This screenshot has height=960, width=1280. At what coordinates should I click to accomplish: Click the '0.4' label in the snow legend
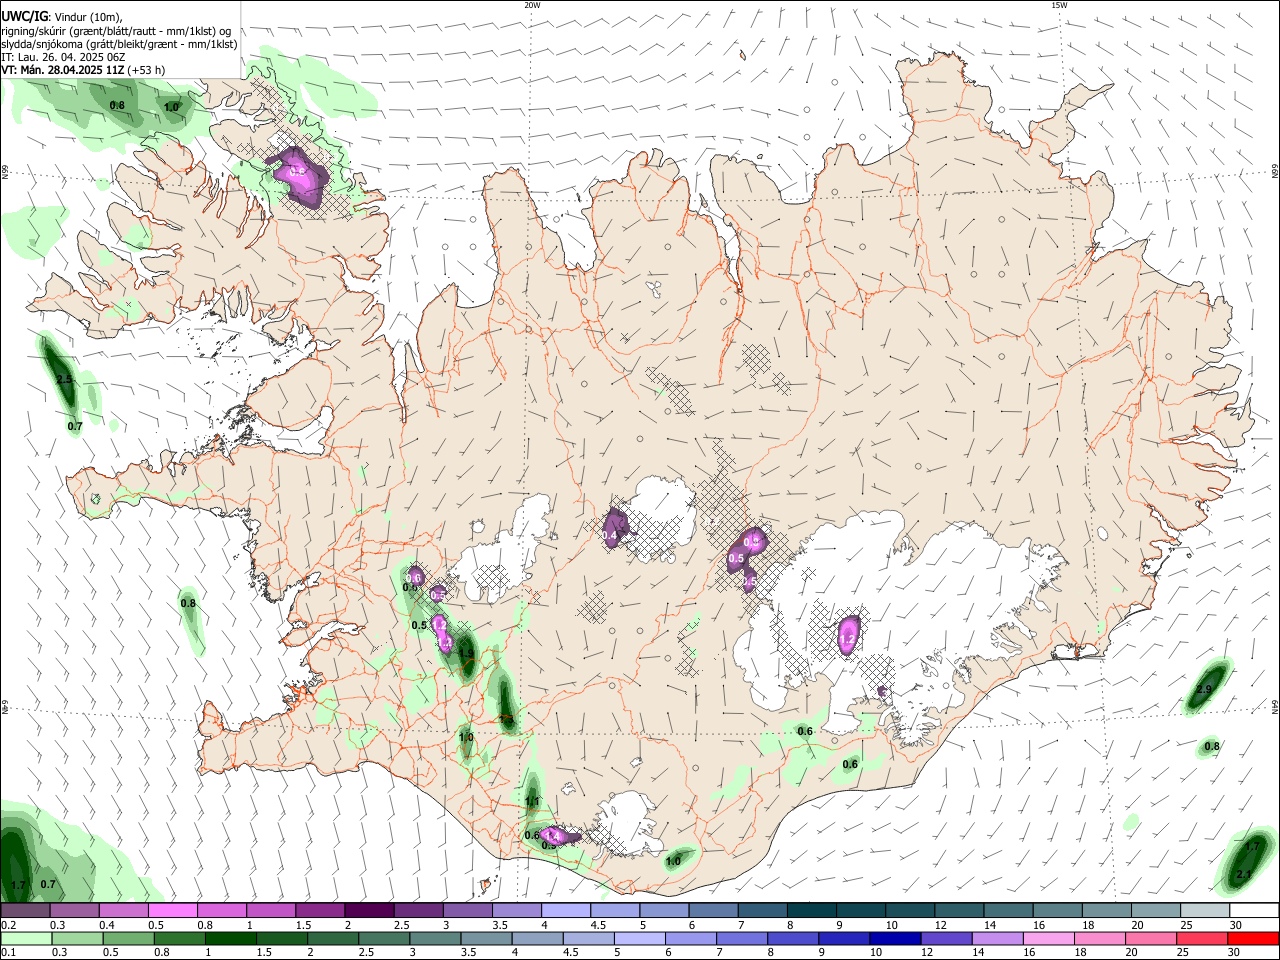point(107,925)
